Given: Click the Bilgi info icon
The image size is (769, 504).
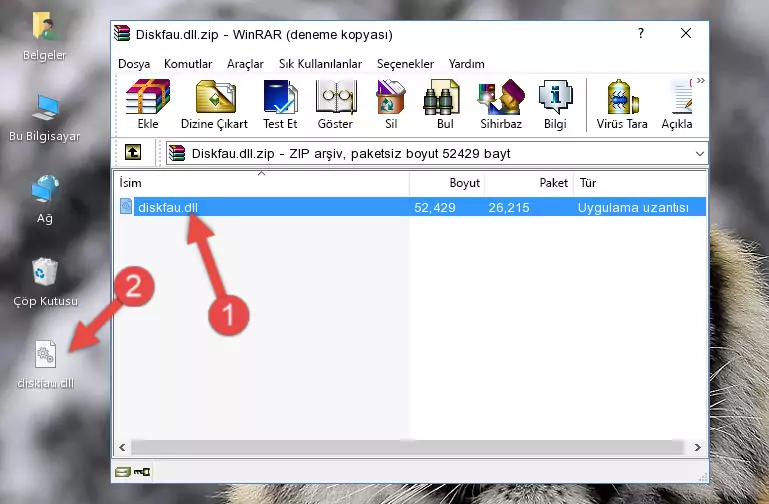Looking at the screenshot, I should pos(555,104).
